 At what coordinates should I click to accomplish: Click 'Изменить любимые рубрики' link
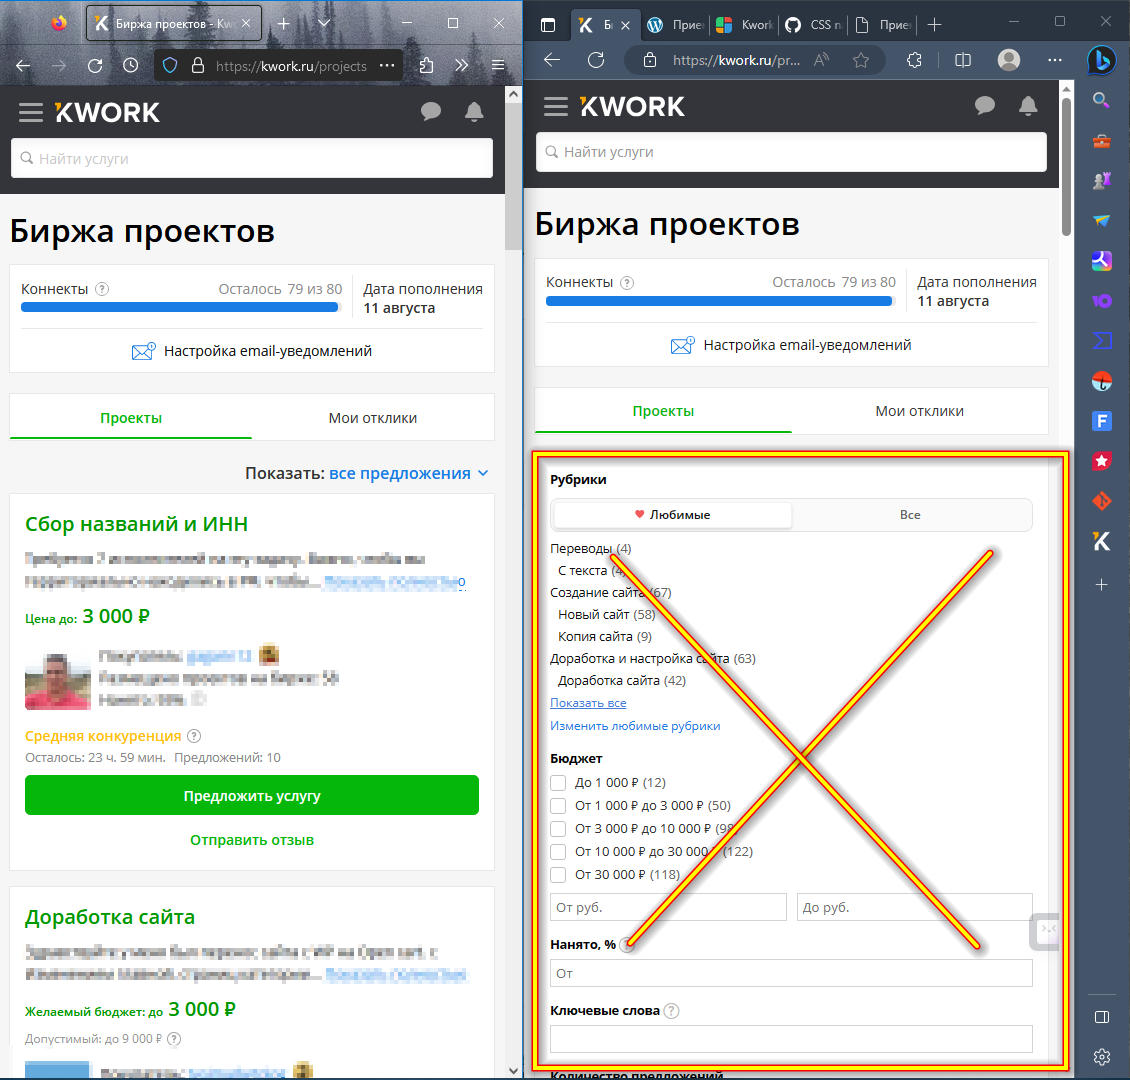click(x=635, y=726)
